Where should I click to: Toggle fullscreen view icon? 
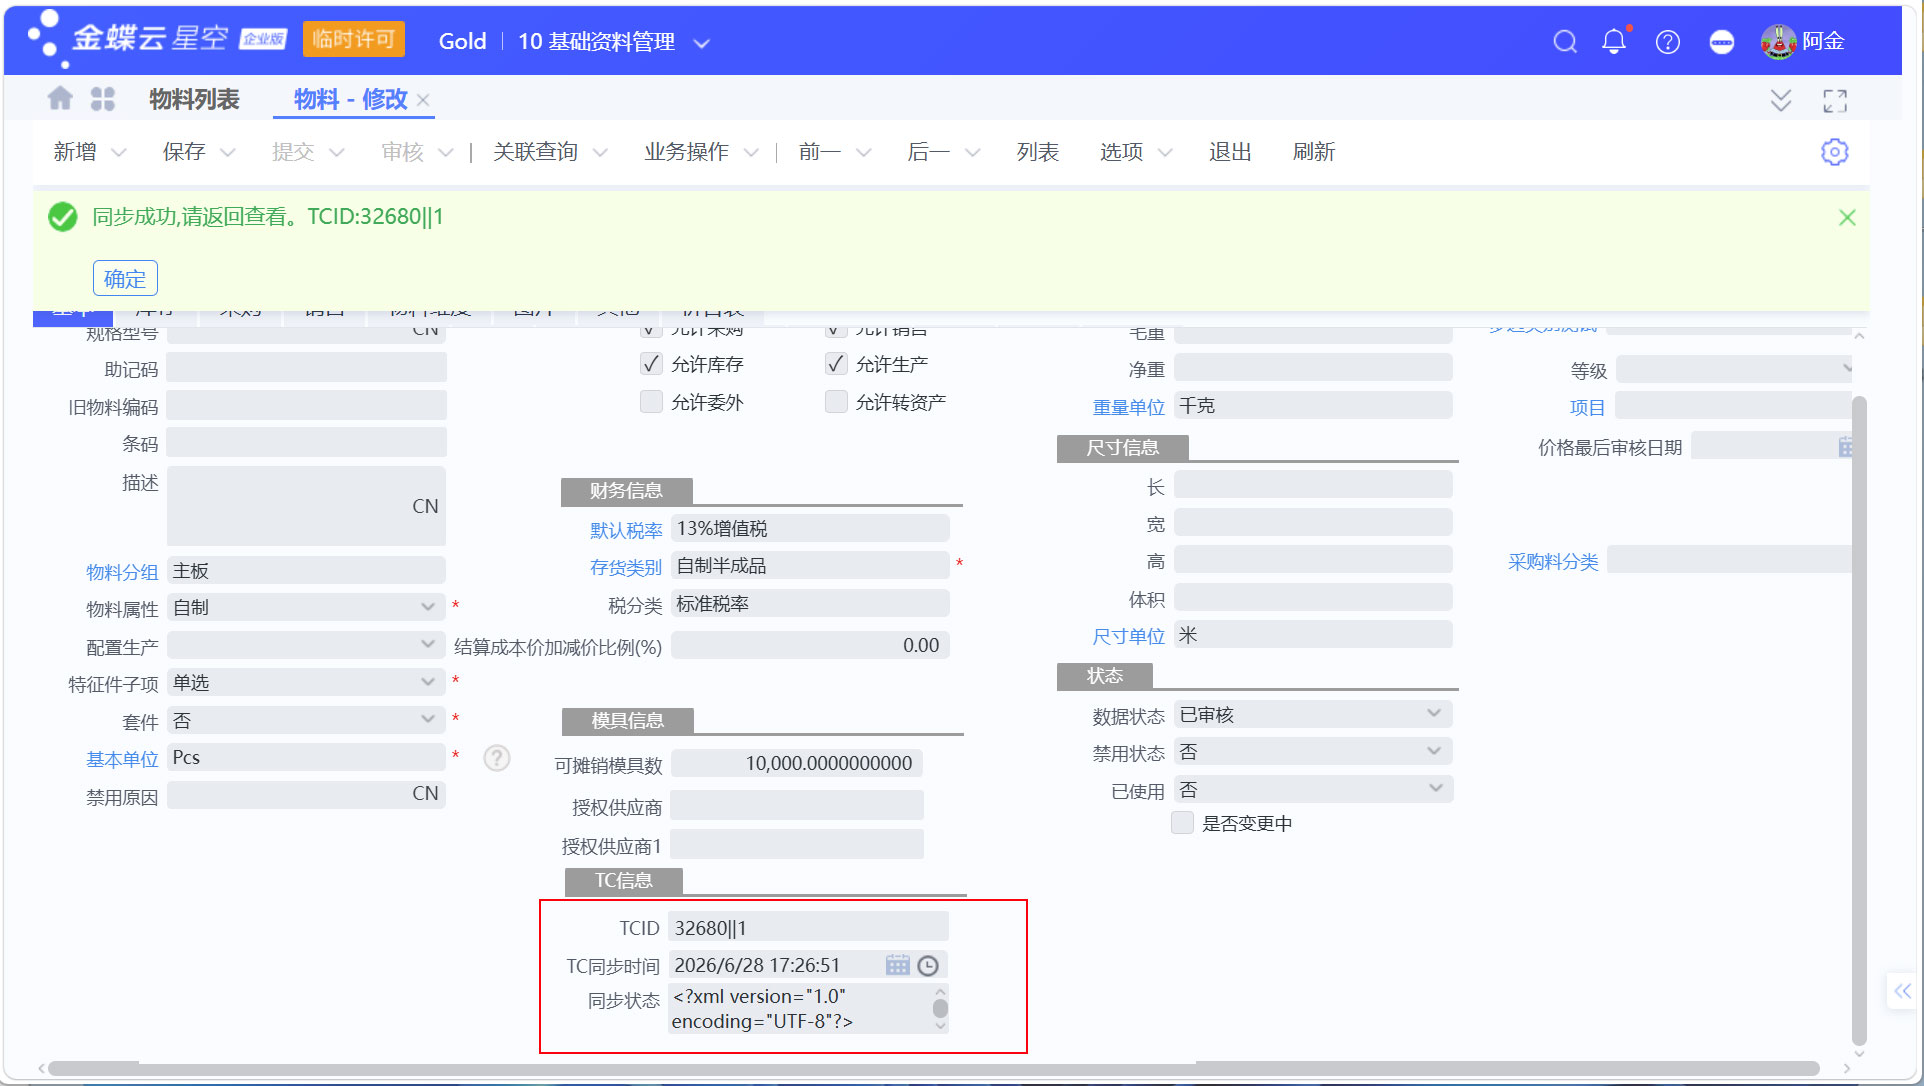pos(1835,101)
